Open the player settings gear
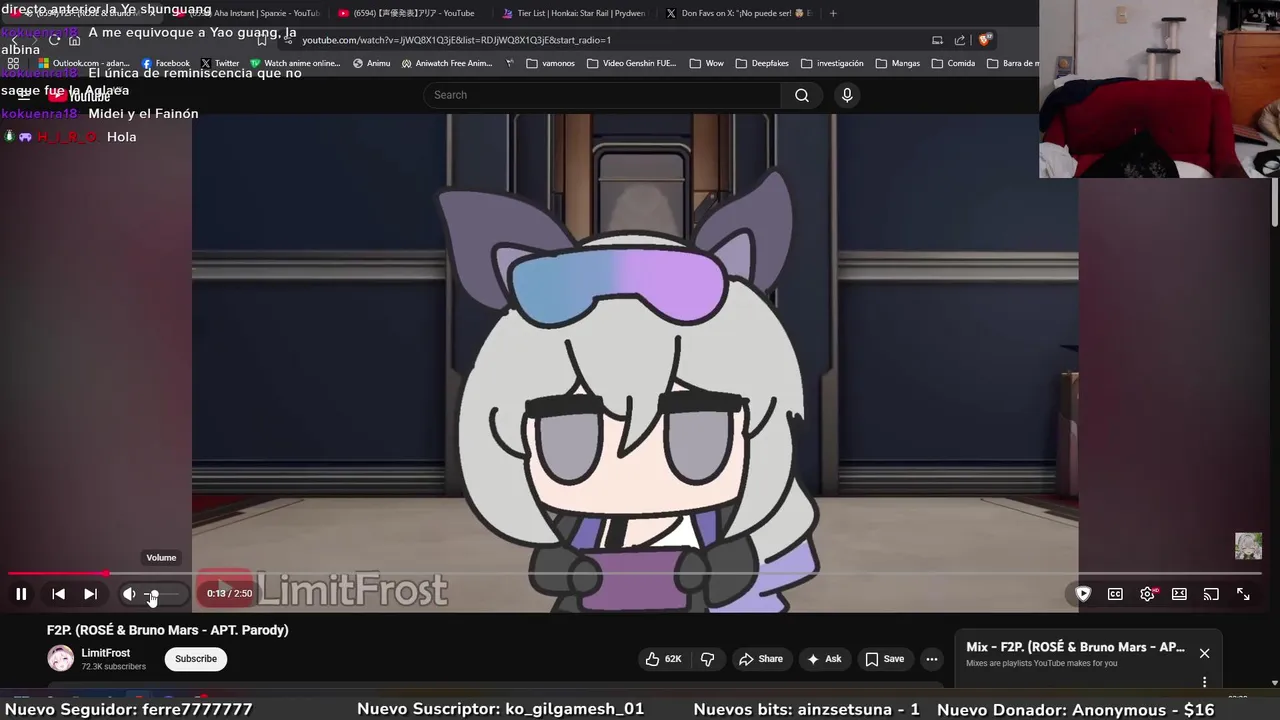 1147,594
